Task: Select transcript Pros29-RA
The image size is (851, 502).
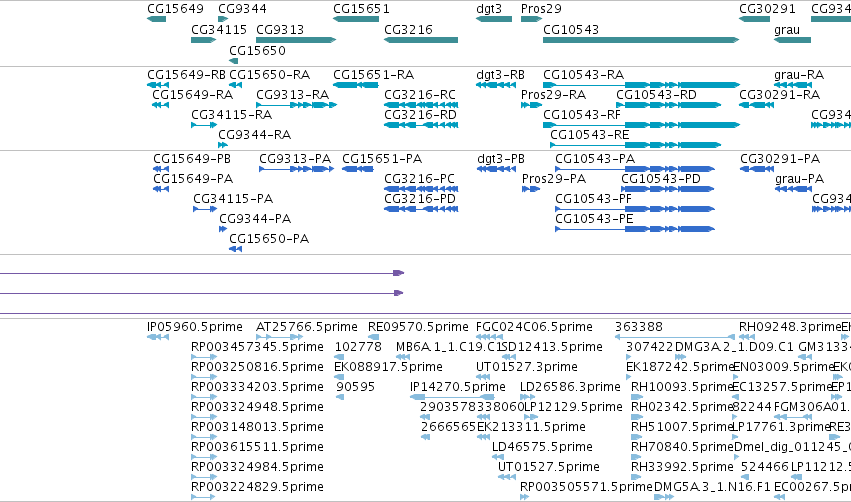Action: point(554,95)
